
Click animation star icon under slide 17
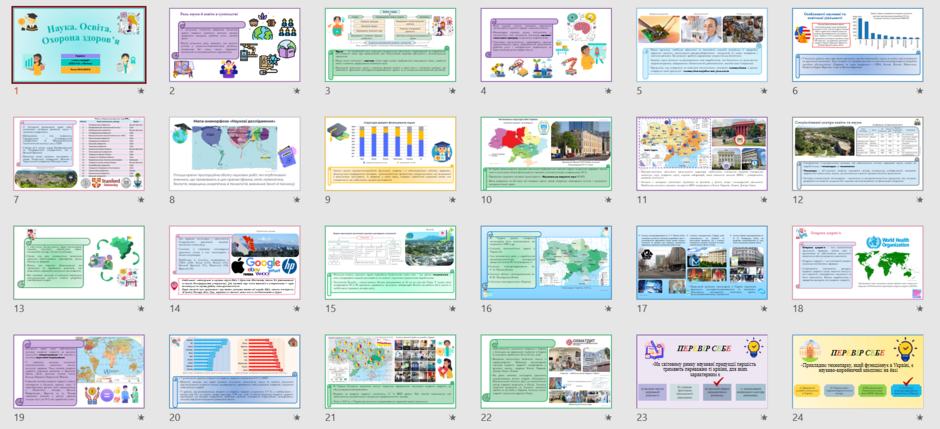(x=764, y=309)
